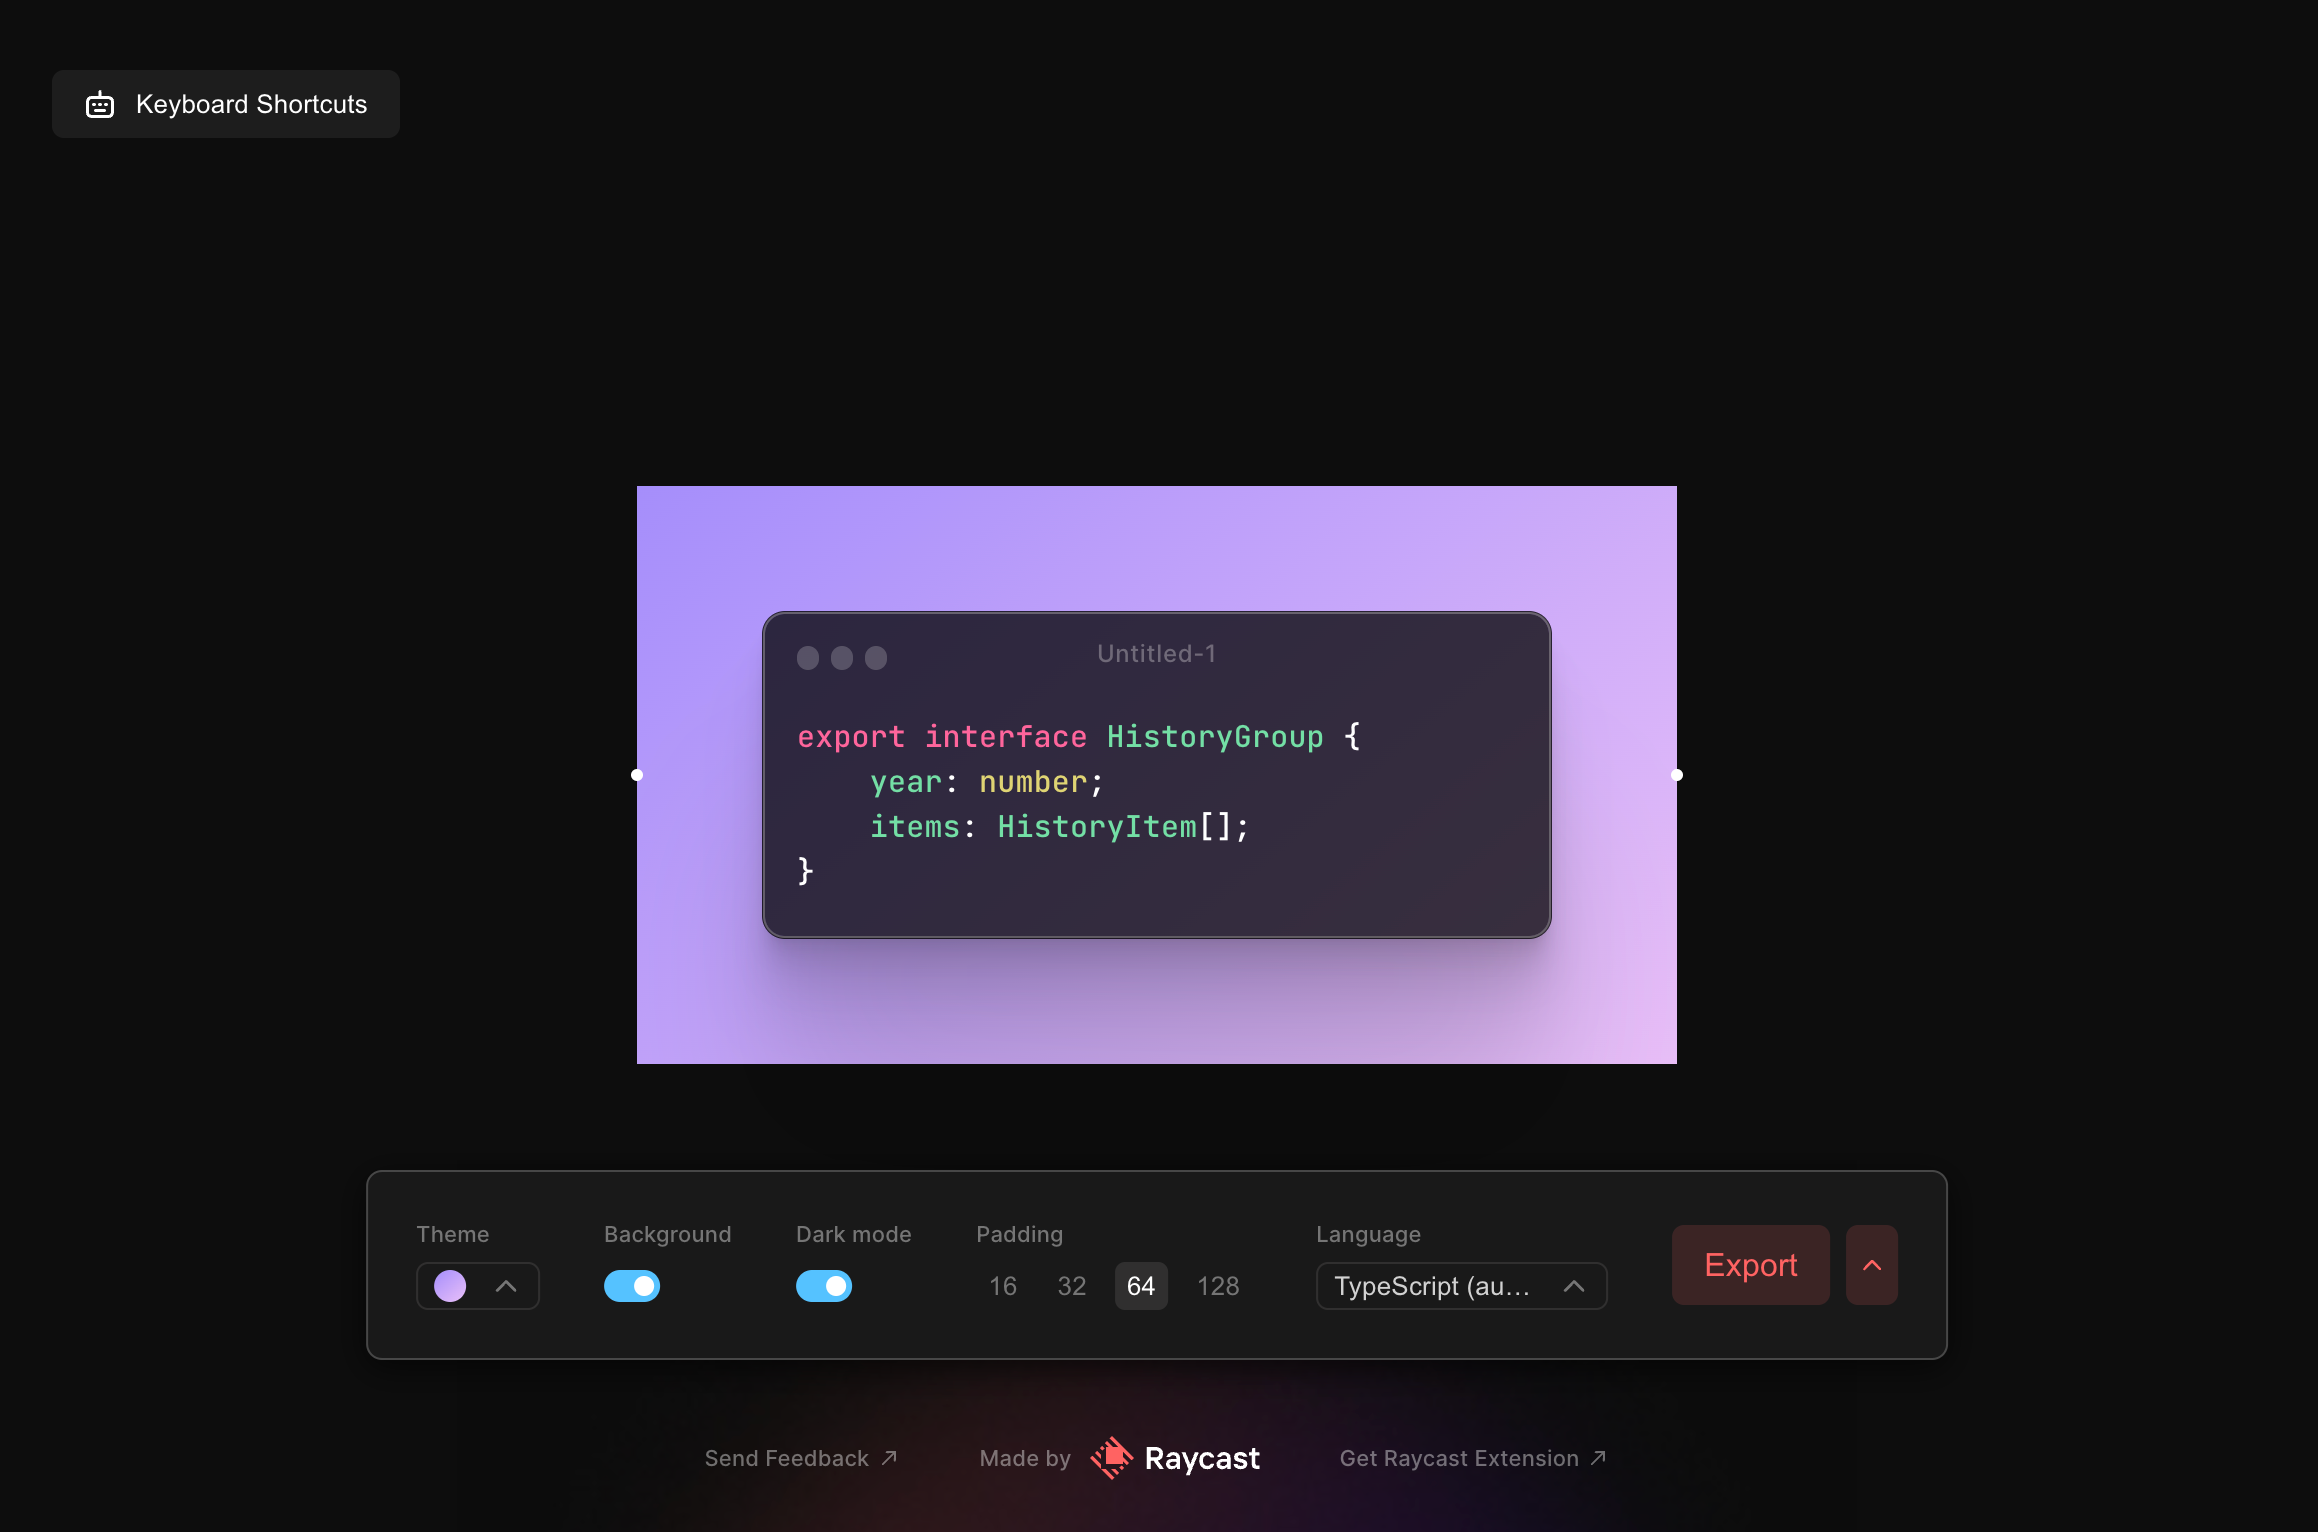Viewport: 2318px width, 1532px height.
Task: Select padding 16 option
Action: [1003, 1286]
